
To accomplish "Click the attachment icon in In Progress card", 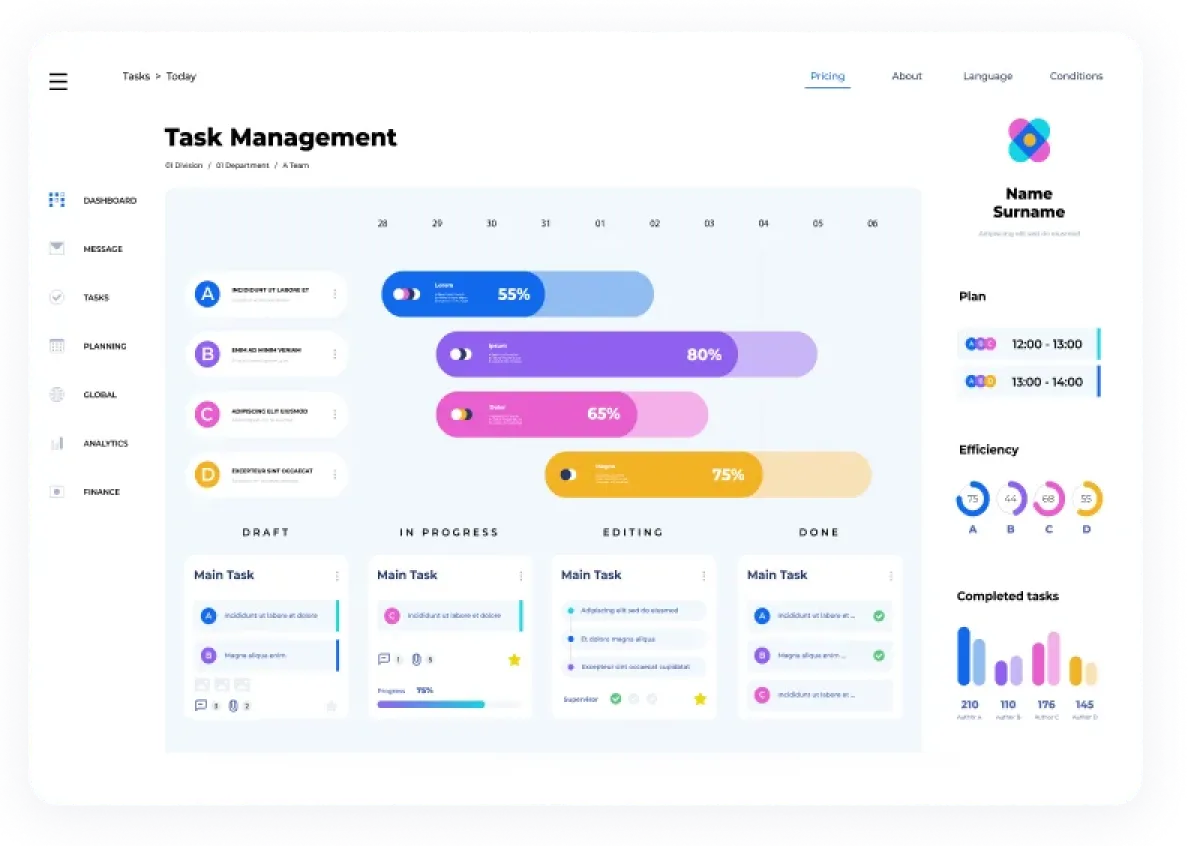I will [x=417, y=659].
